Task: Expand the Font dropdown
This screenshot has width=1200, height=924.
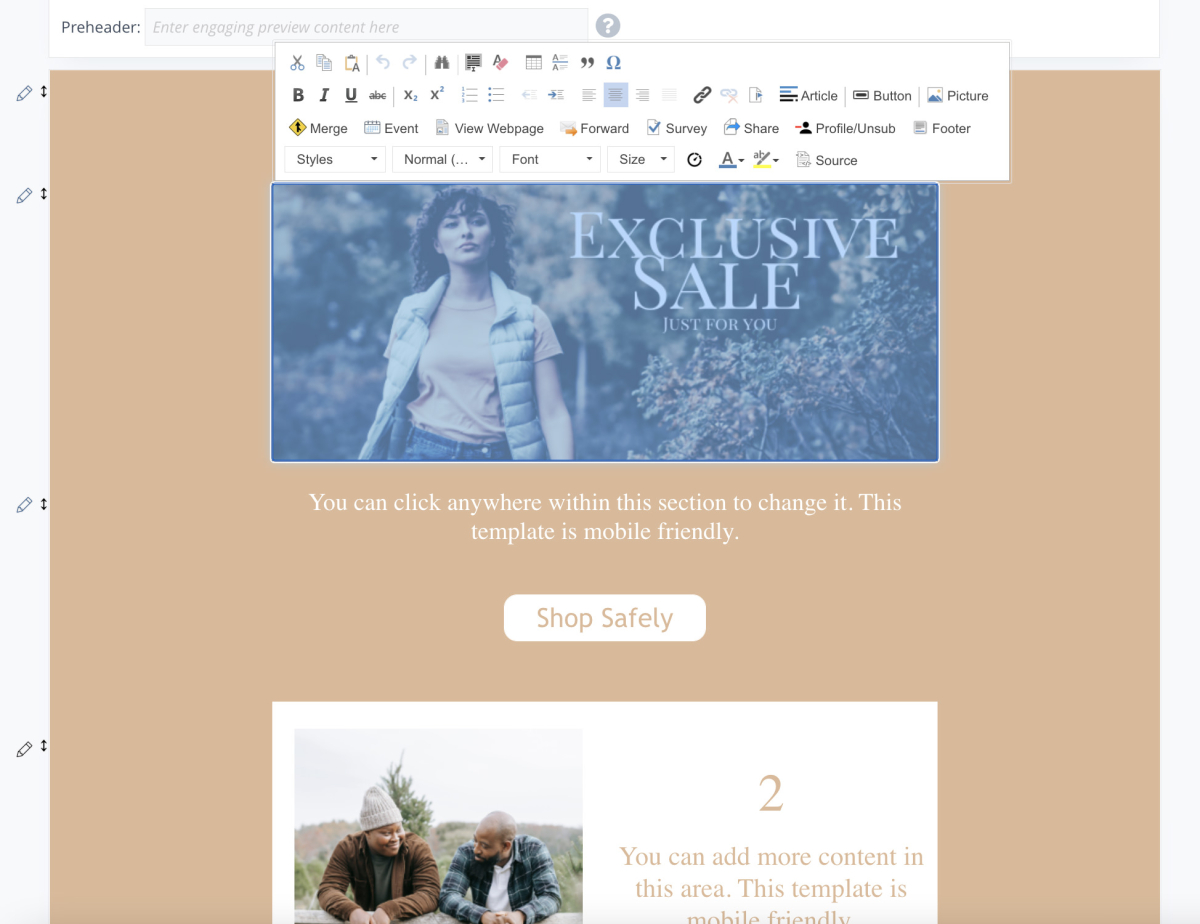Action: click(x=550, y=160)
